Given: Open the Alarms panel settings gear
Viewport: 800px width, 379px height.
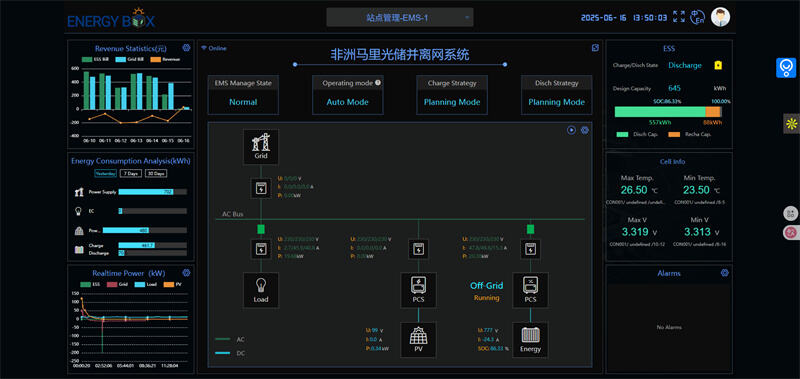Looking at the screenshot, I should pos(724,273).
